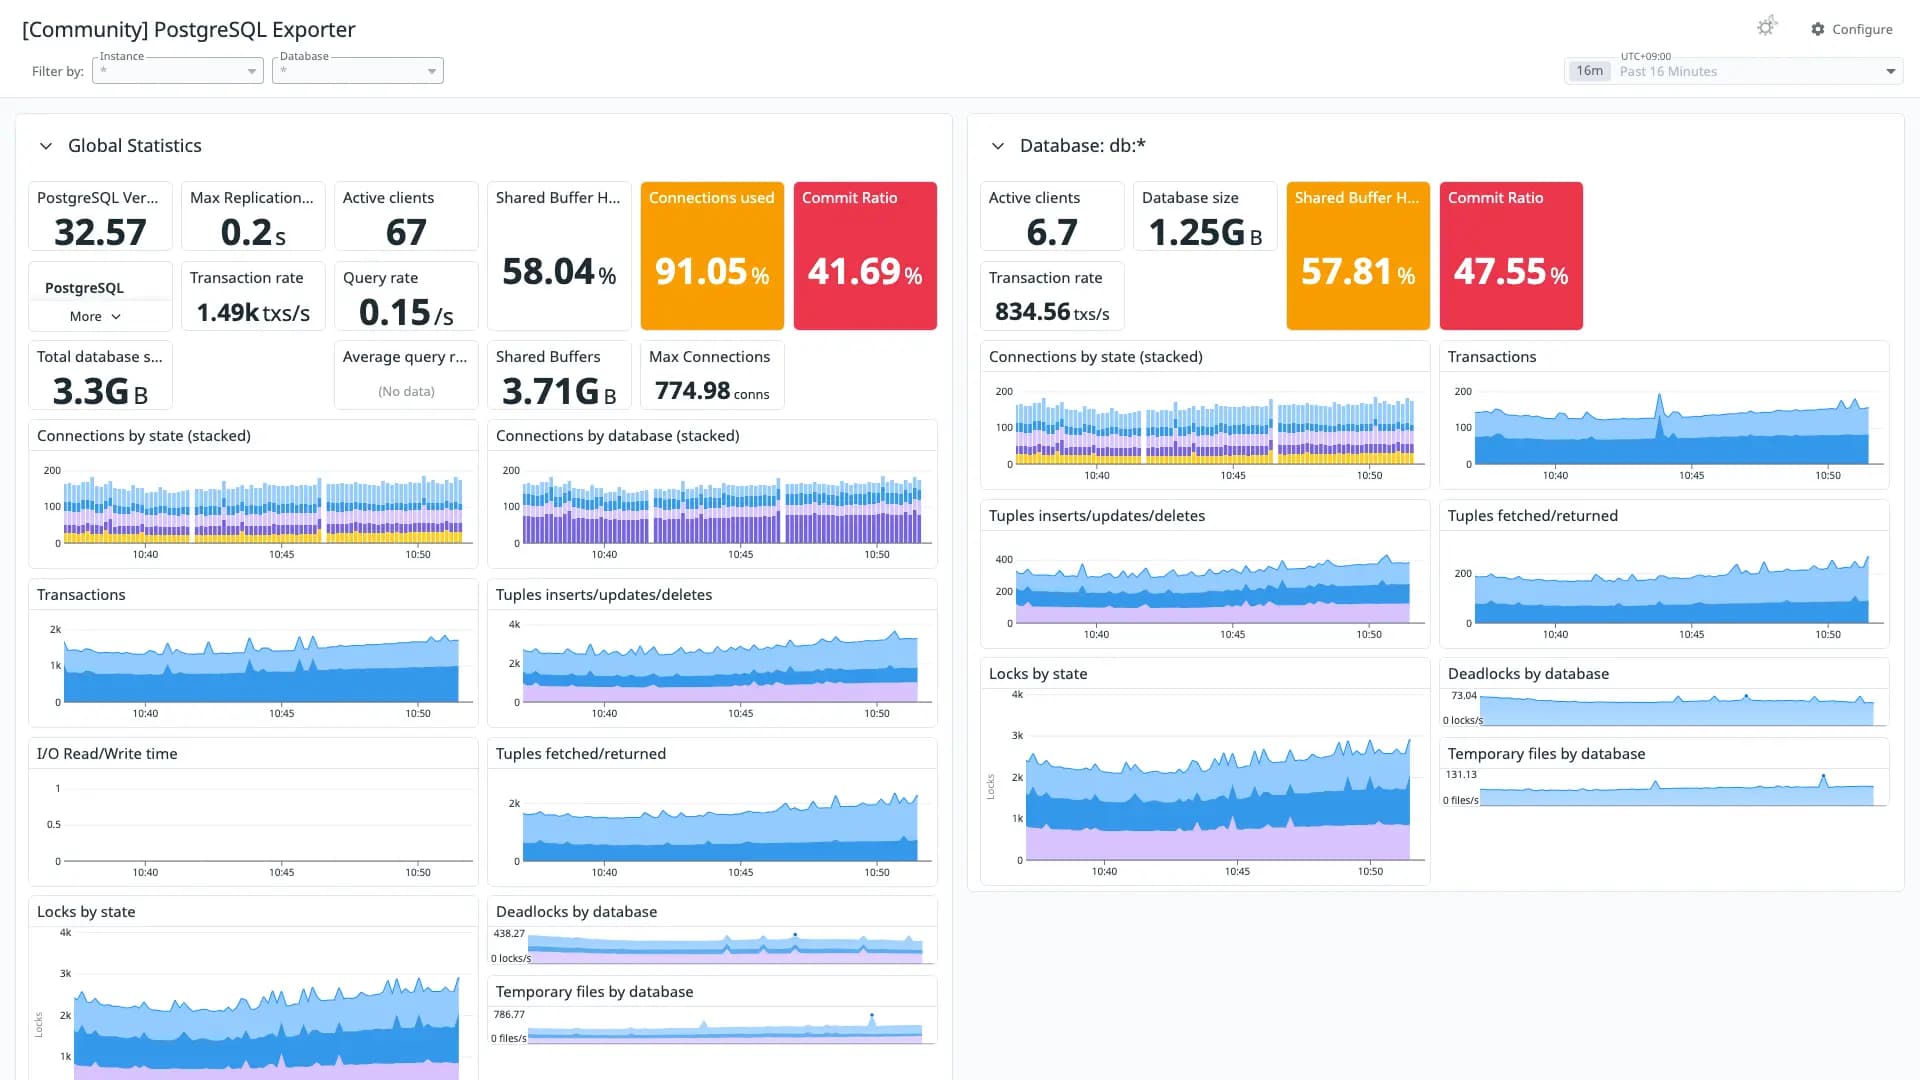
Task: Click the Max Replication value 0.2 s
Action: click(x=253, y=232)
